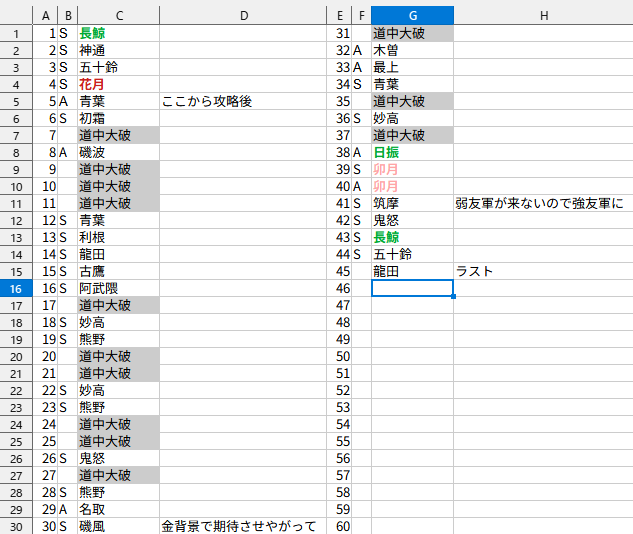Select row 16 header
The height and width of the screenshot is (534, 633).
click(x=16, y=289)
